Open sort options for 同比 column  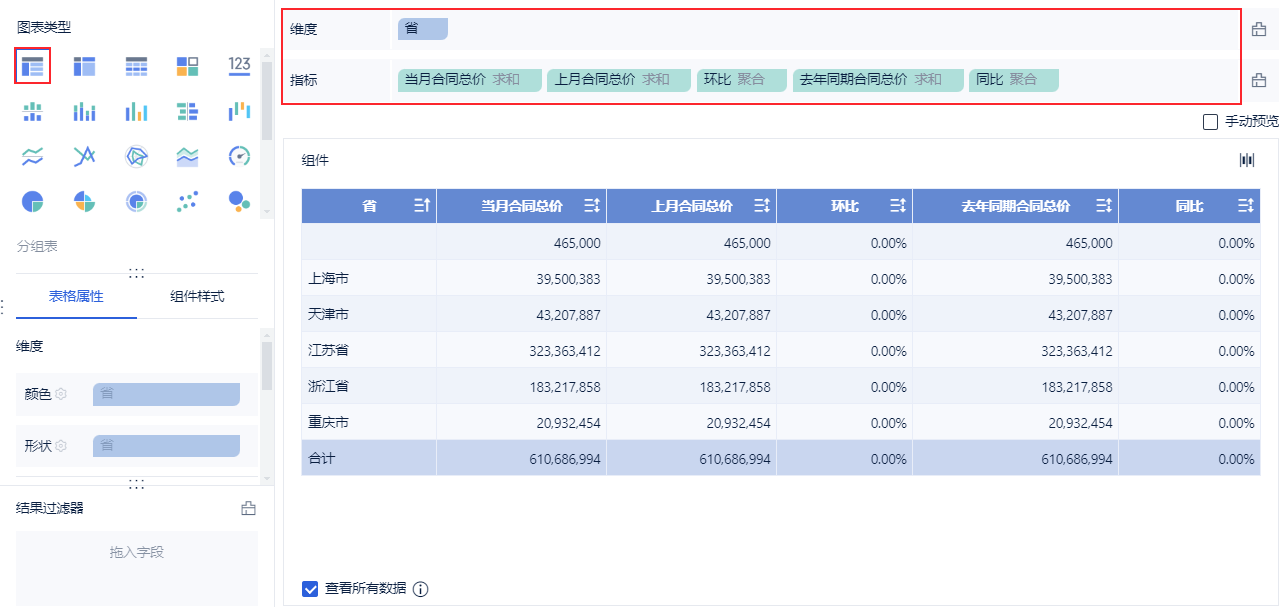pyautogui.click(x=1245, y=206)
